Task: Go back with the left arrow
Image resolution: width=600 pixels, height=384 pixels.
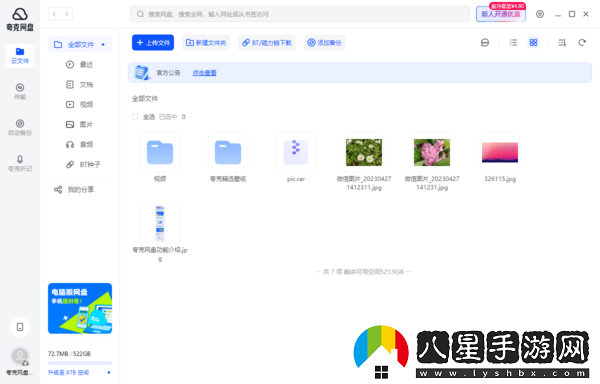Action: pyautogui.click(x=54, y=14)
